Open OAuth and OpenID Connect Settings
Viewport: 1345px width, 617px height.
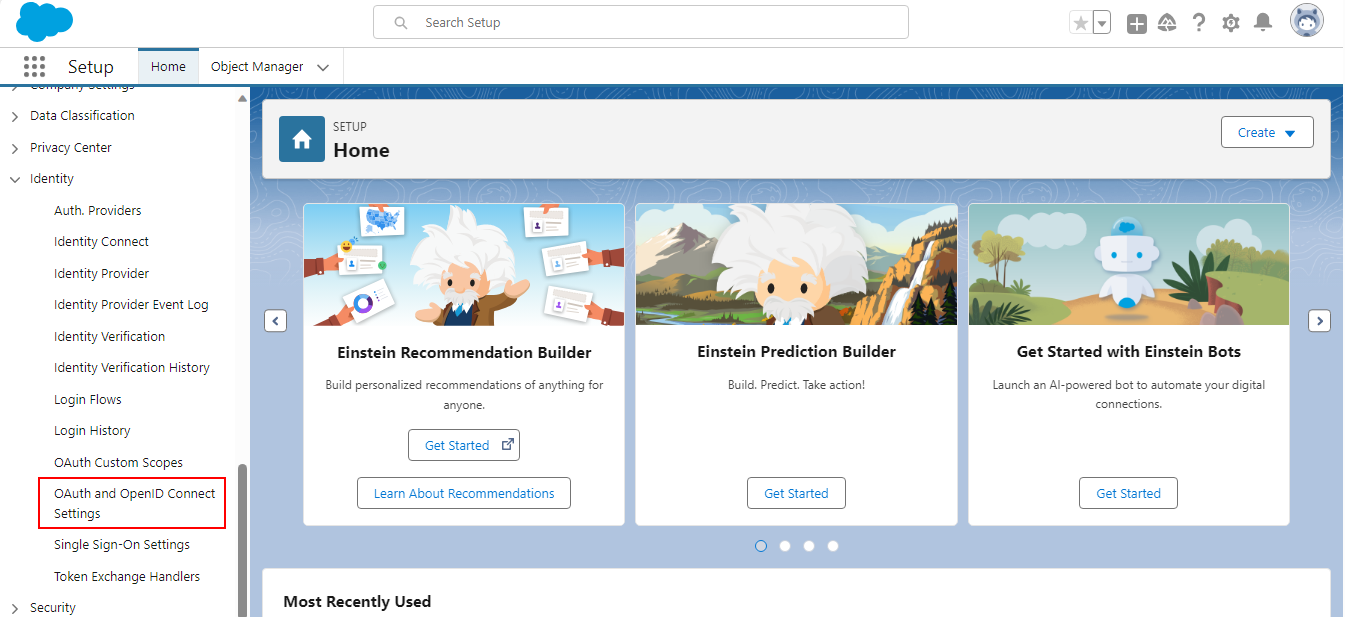[x=134, y=503]
